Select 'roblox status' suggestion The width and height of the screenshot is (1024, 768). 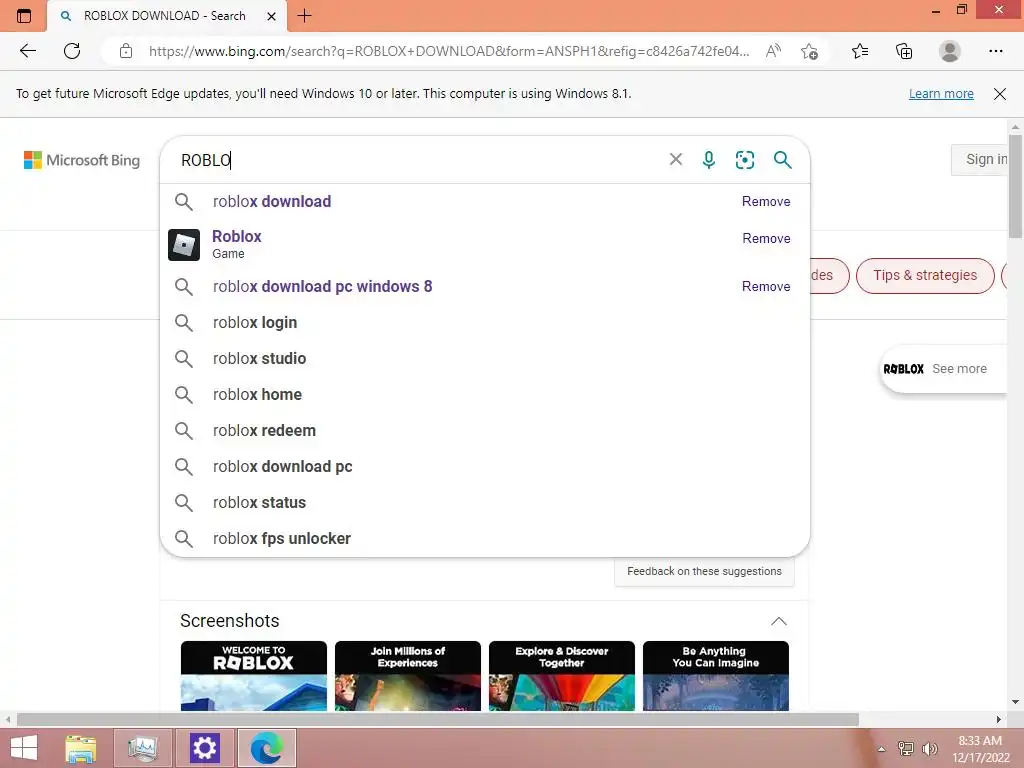click(x=485, y=502)
